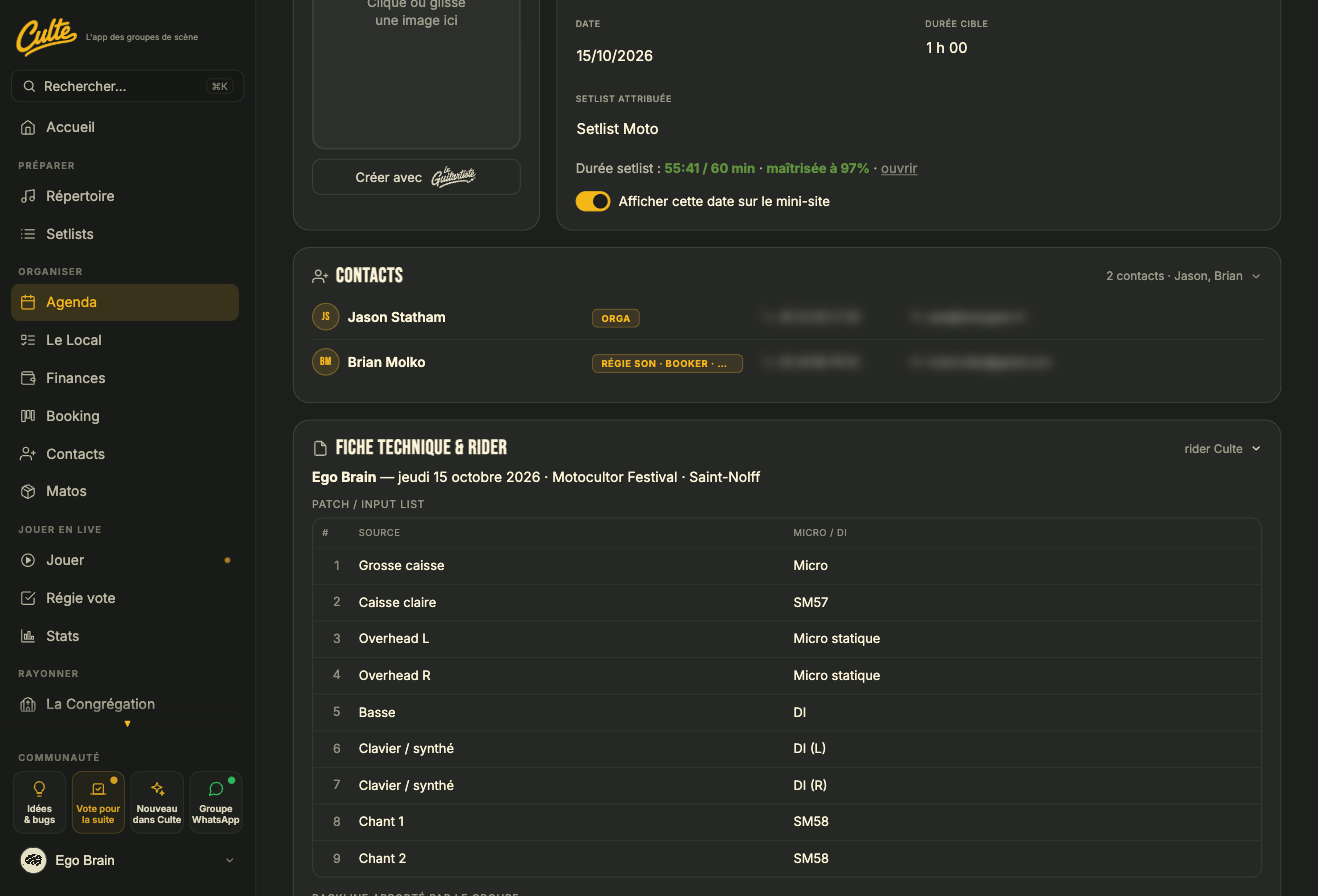
Task: Open Vote pour la suite tile
Action: (x=98, y=802)
